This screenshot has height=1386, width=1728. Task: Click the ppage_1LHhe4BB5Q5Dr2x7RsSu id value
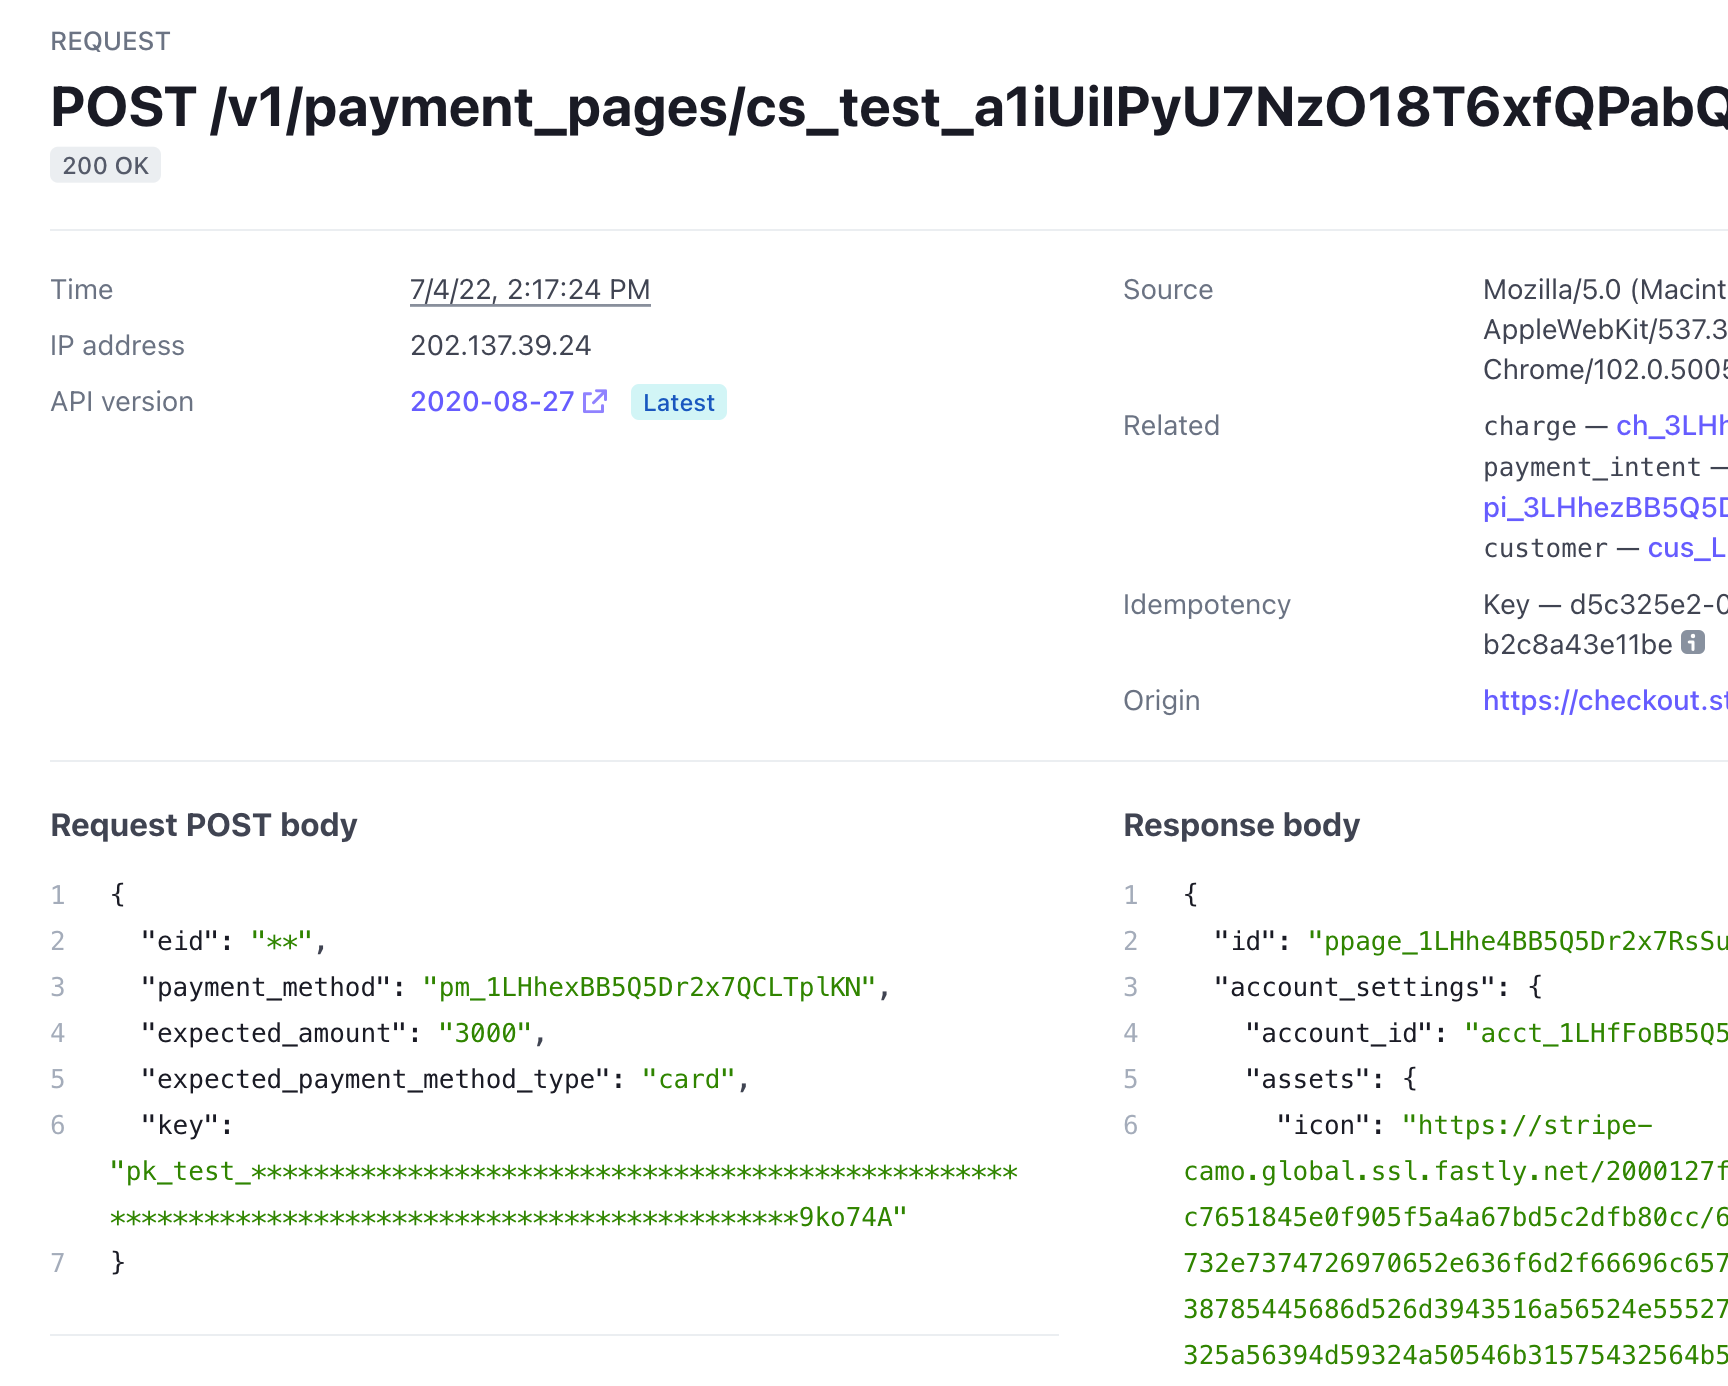click(x=1517, y=941)
